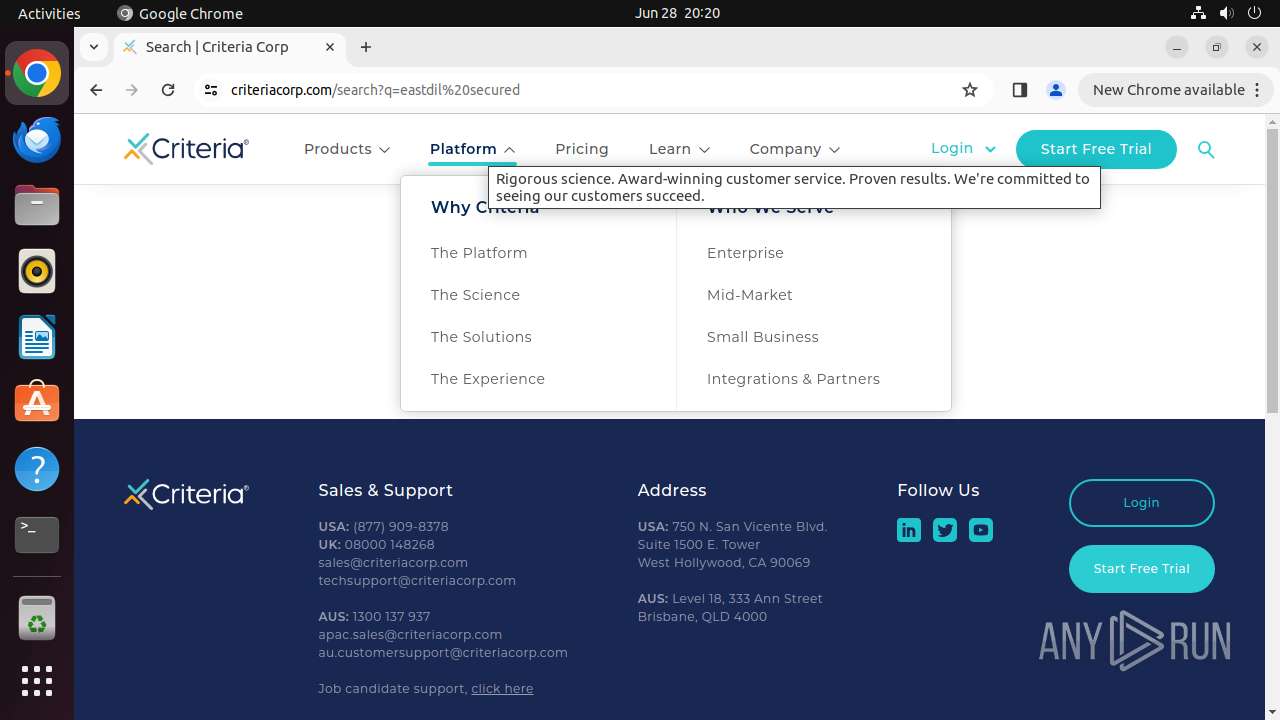Viewport: 1280px width, 720px height.
Task: Email apac.sales@criteriacorp.com link
Action: [410, 634]
